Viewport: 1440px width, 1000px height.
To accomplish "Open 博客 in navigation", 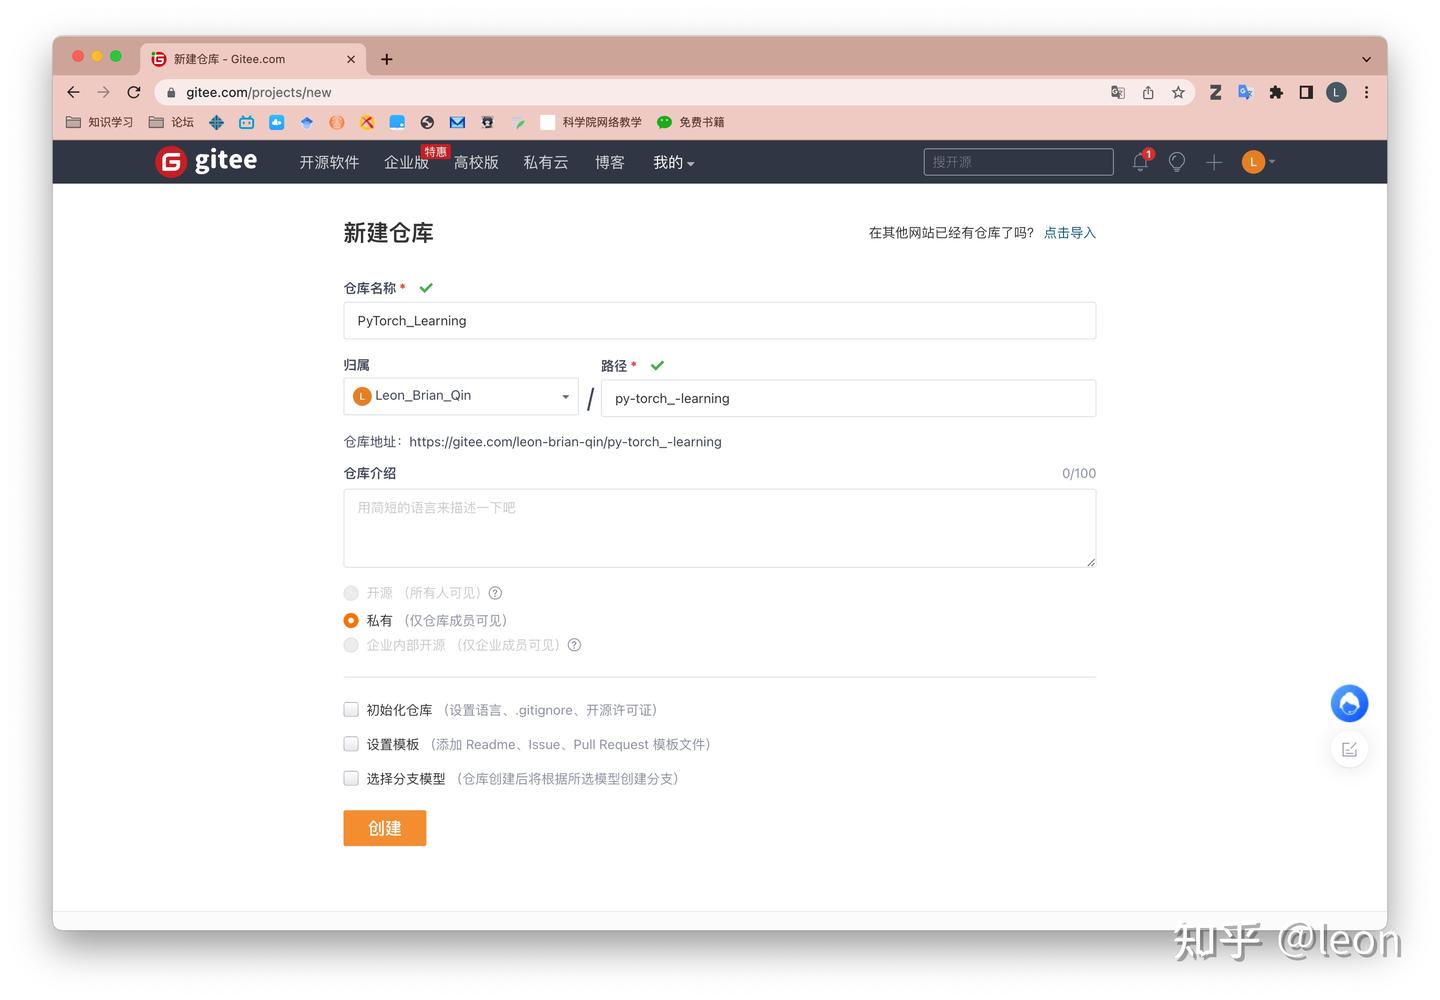I will point(610,162).
